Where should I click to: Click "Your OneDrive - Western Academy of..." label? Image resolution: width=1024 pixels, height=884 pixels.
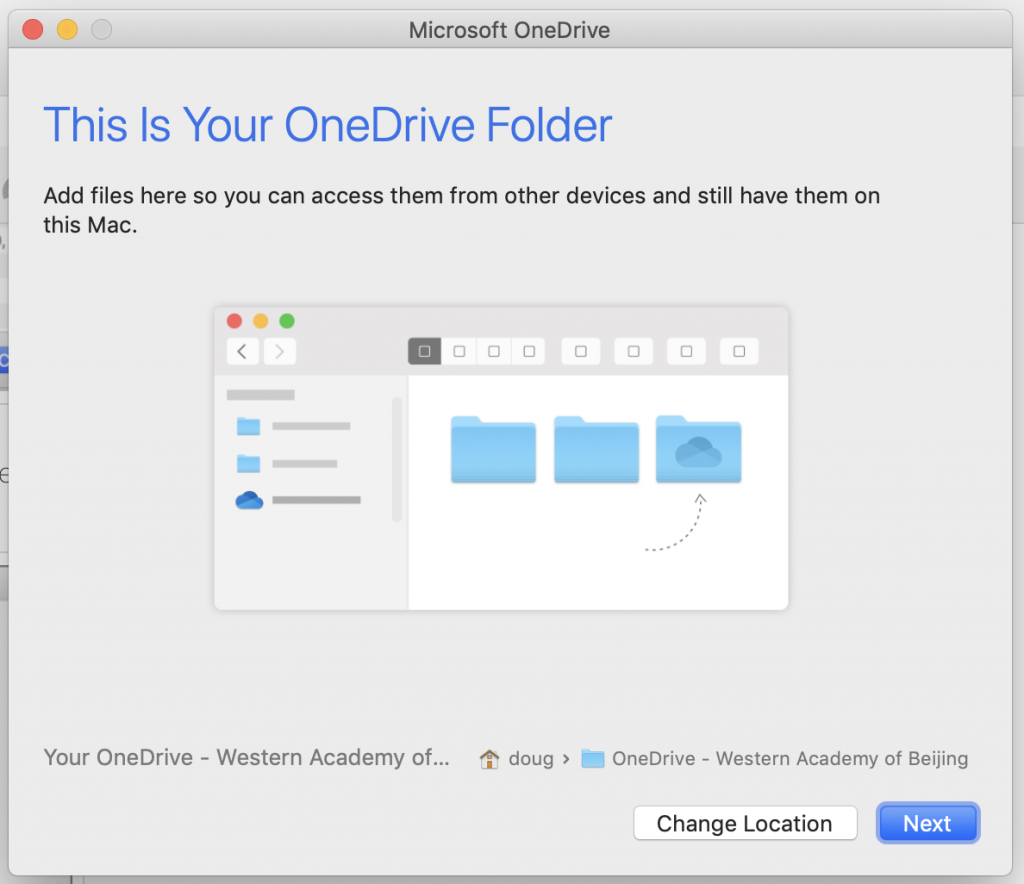coord(246,757)
